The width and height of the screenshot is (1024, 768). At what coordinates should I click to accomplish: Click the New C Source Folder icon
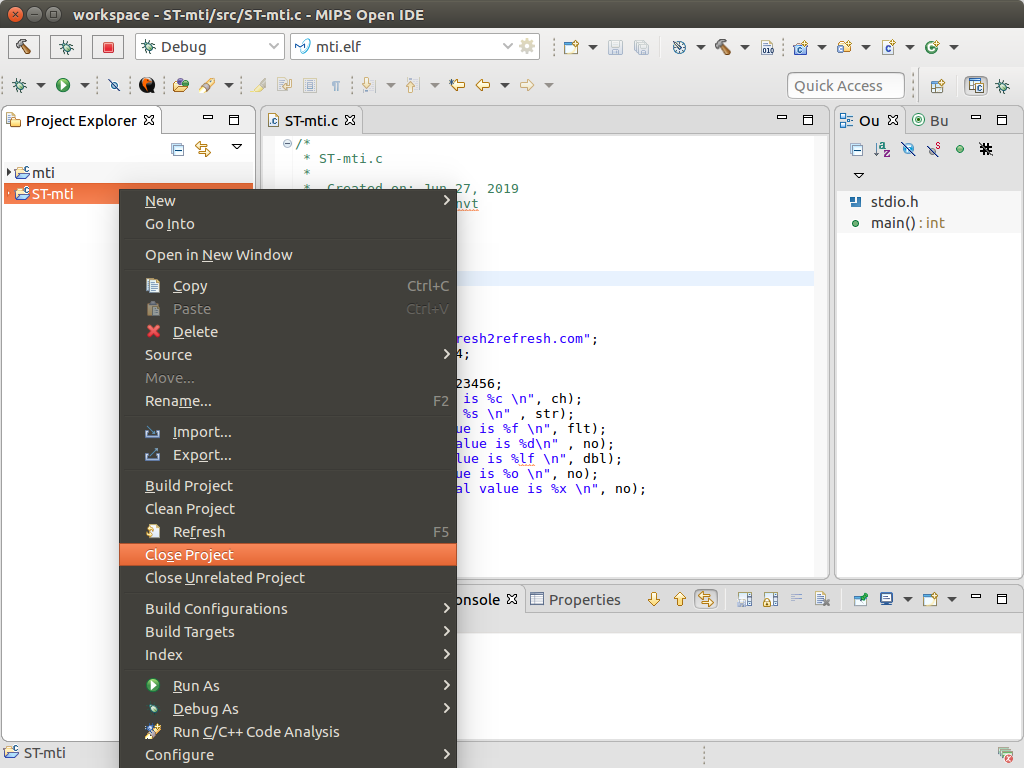pos(844,47)
